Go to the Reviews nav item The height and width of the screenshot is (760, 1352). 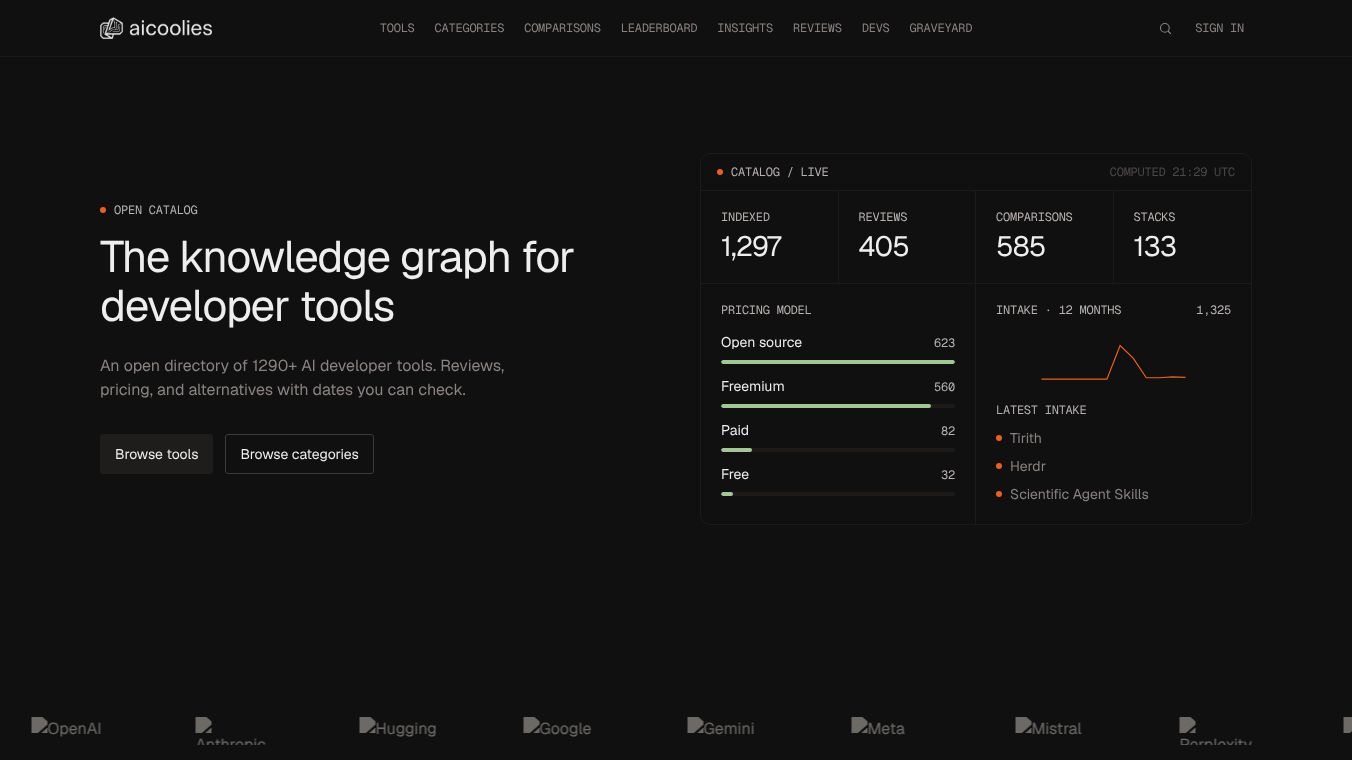tap(817, 28)
